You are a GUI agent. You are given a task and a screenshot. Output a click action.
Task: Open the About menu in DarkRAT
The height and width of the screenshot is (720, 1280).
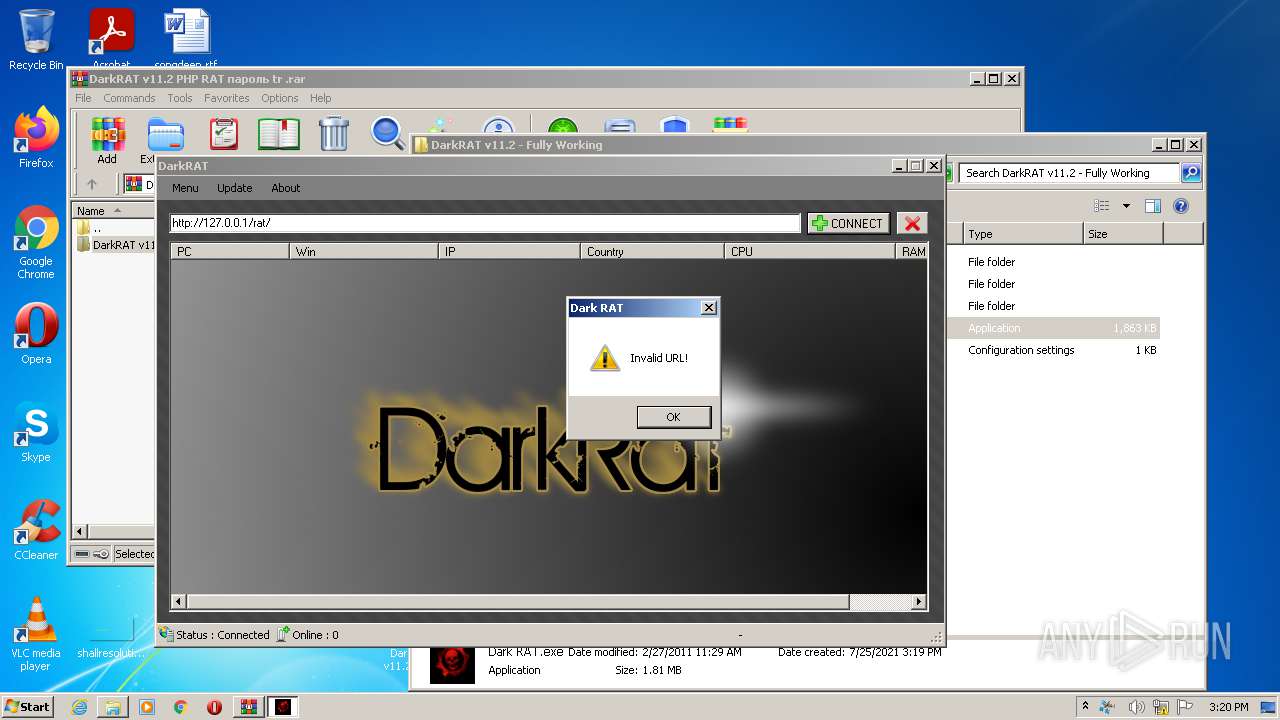point(286,188)
